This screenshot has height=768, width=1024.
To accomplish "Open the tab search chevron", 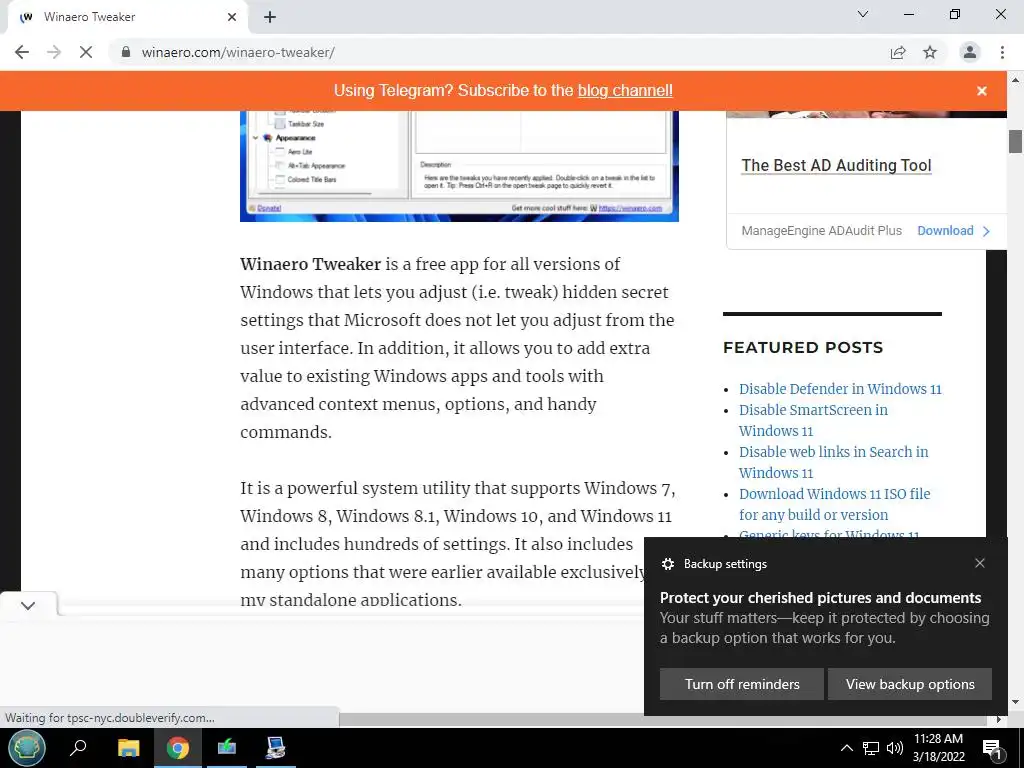I will [x=863, y=14].
